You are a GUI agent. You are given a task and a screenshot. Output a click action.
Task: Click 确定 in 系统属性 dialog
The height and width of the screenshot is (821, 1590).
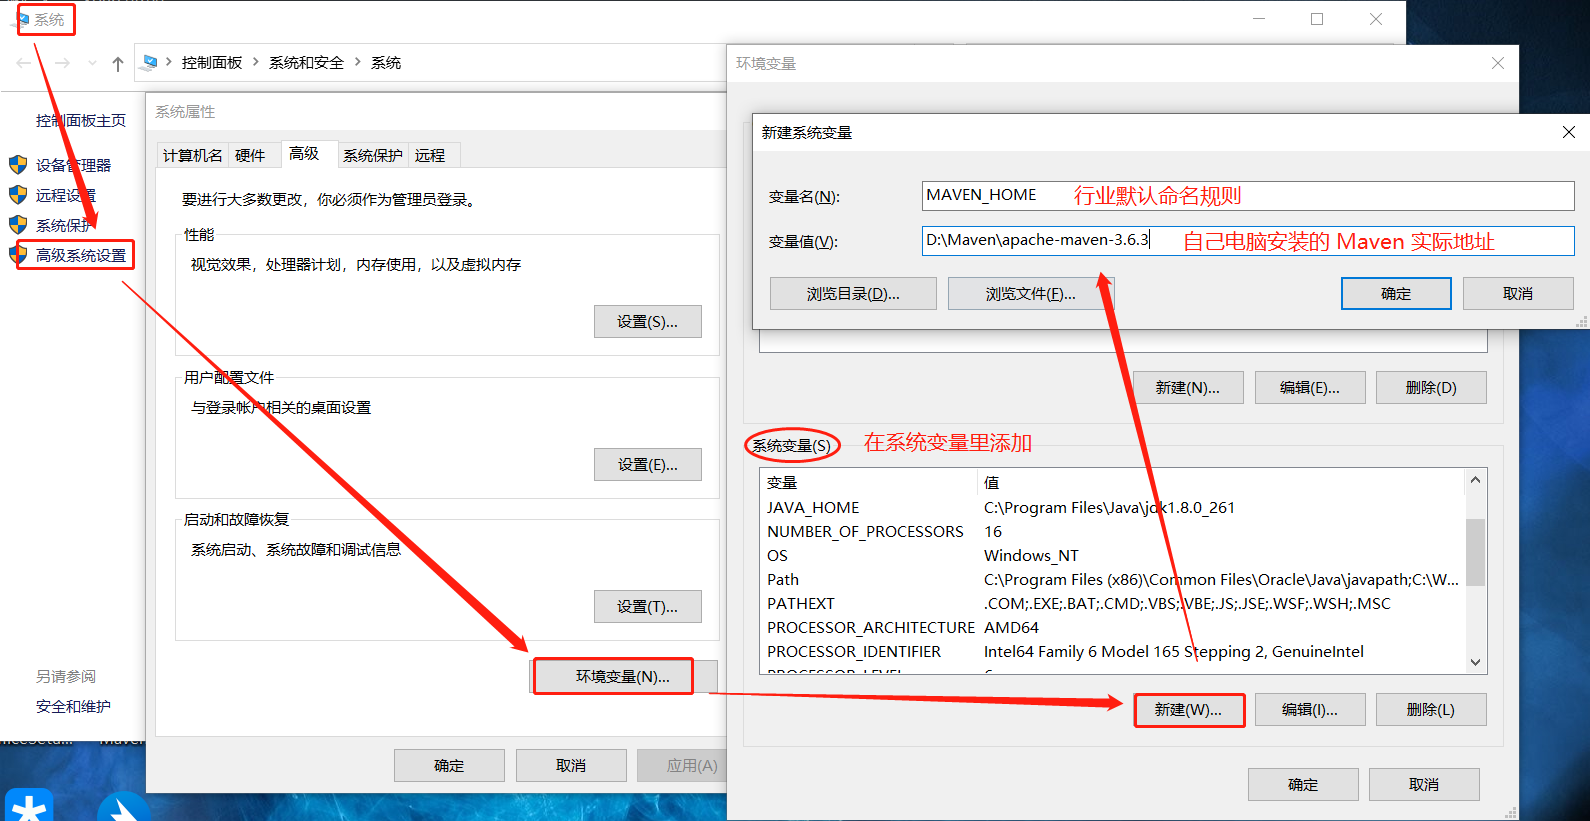click(x=449, y=765)
